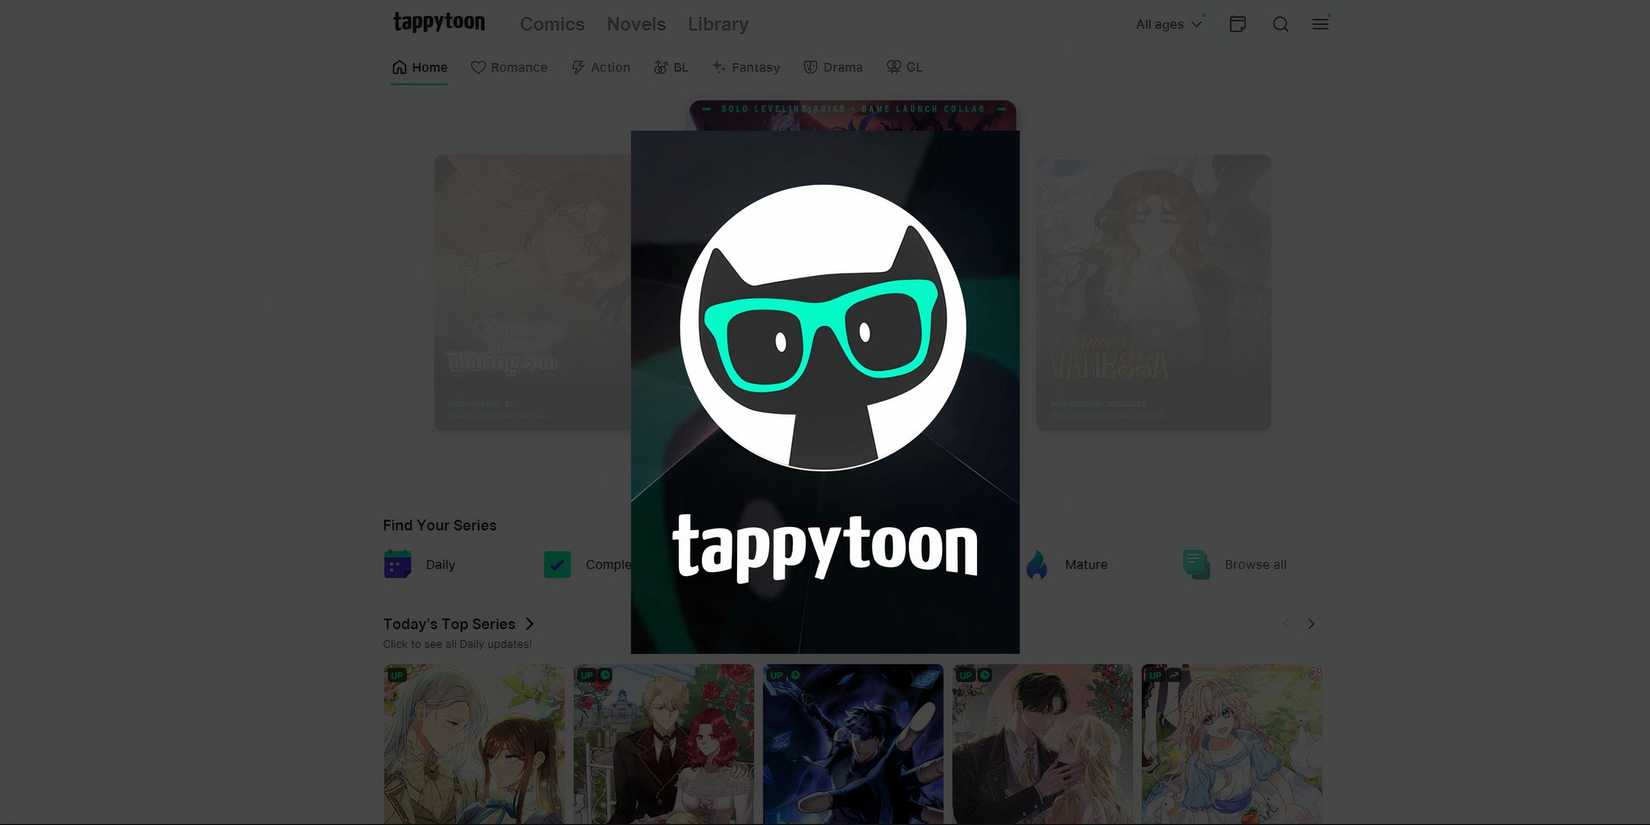Click the Daily calendar icon
This screenshot has width=1650, height=825.
(x=398, y=564)
